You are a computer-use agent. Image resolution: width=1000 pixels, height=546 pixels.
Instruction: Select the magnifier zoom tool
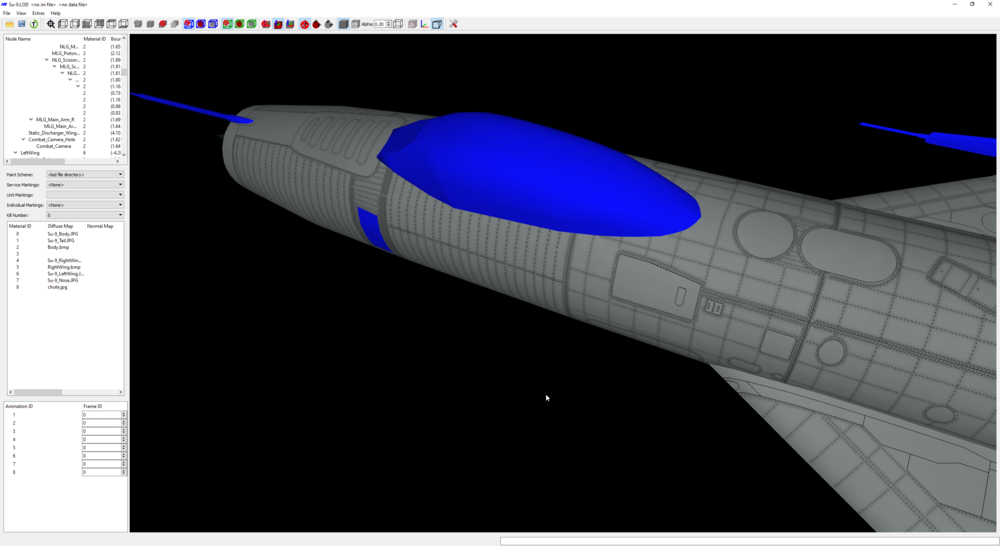coord(51,24)
